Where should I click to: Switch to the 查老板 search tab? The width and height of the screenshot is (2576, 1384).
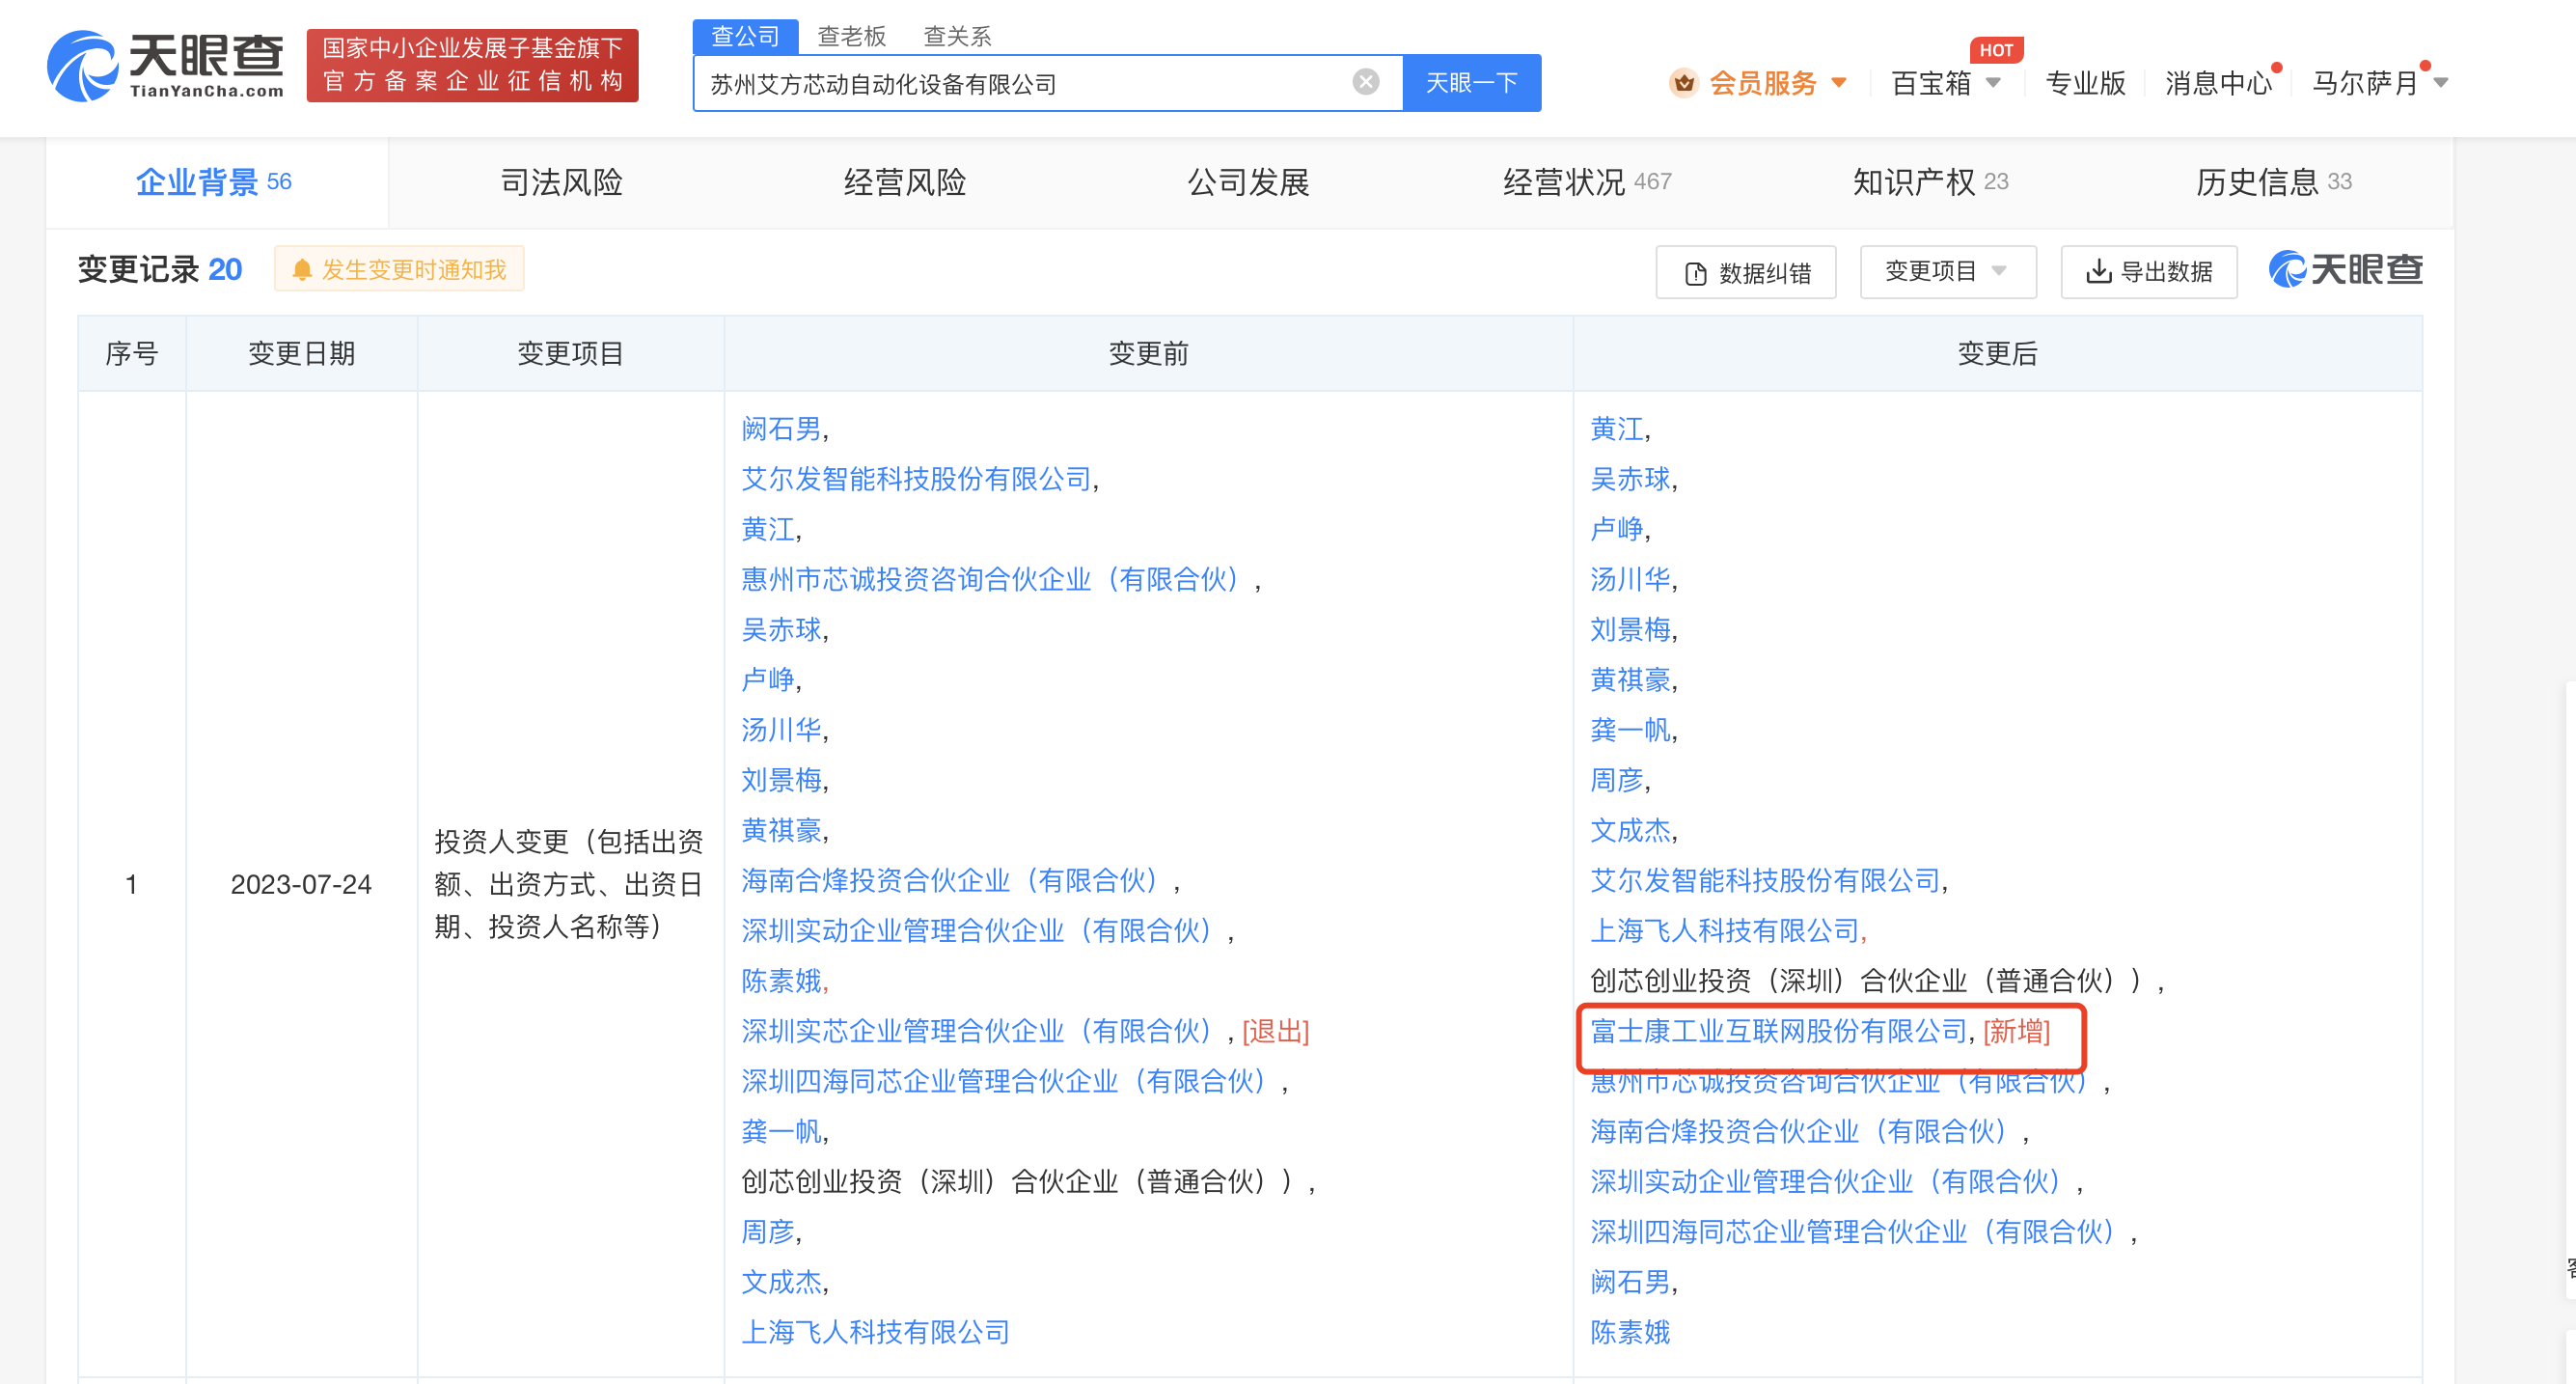click(x=851, y=36)
